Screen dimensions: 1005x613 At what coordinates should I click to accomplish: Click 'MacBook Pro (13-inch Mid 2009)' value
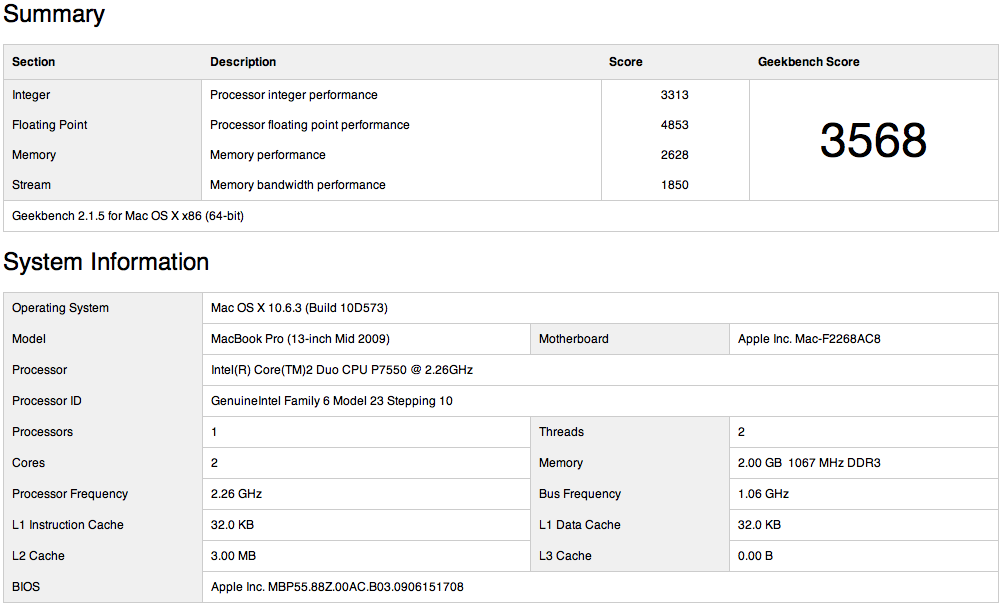click(300, 339)
